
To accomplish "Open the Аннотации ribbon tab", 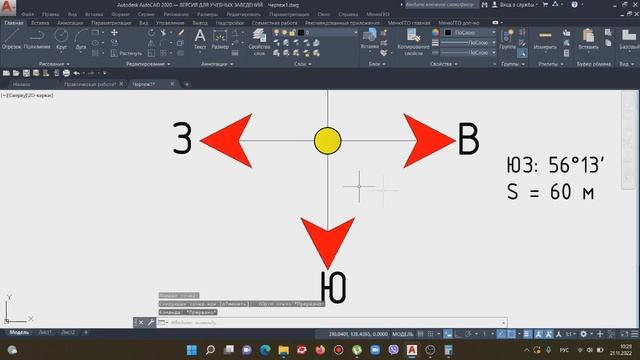I will 70,23.
